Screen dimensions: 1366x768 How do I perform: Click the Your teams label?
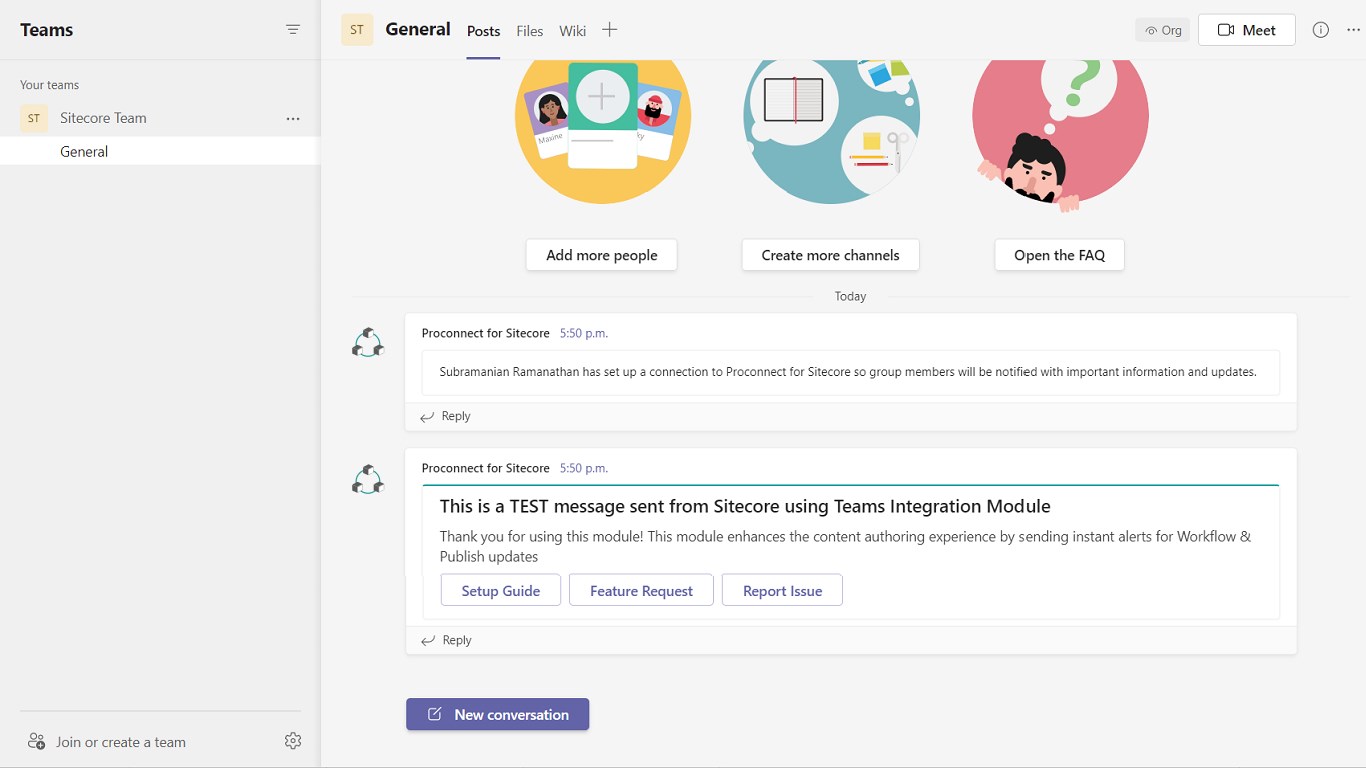click(x=49, y=85)
